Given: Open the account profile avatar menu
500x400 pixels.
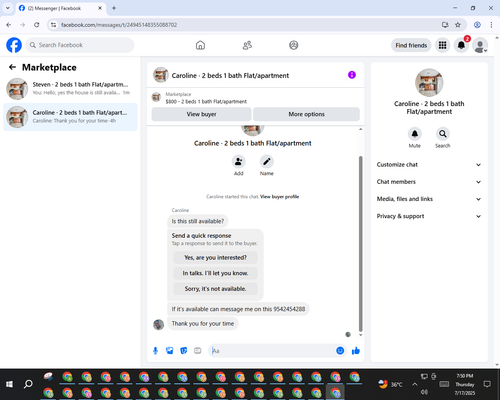Looking at the screenshot, I should click(x=480, y=45).
